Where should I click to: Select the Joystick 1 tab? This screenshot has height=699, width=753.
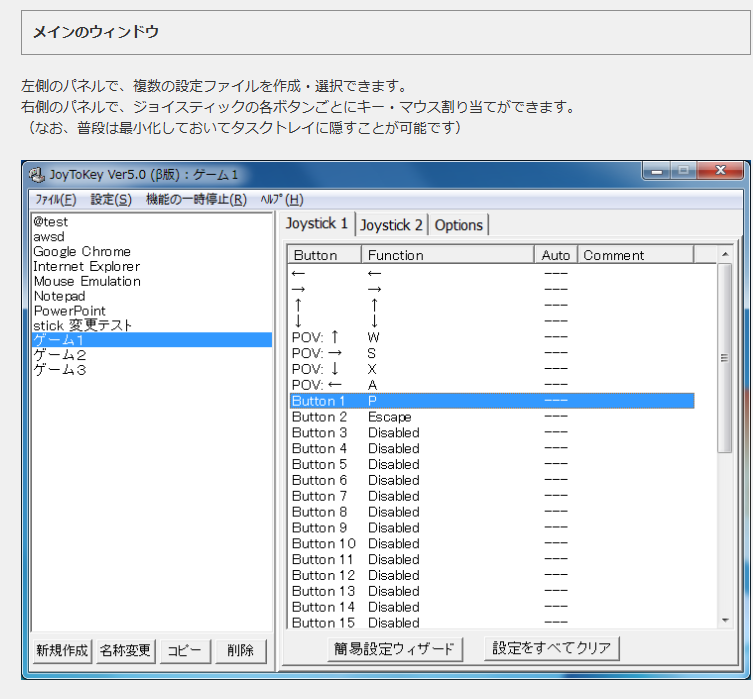point(317,224)
